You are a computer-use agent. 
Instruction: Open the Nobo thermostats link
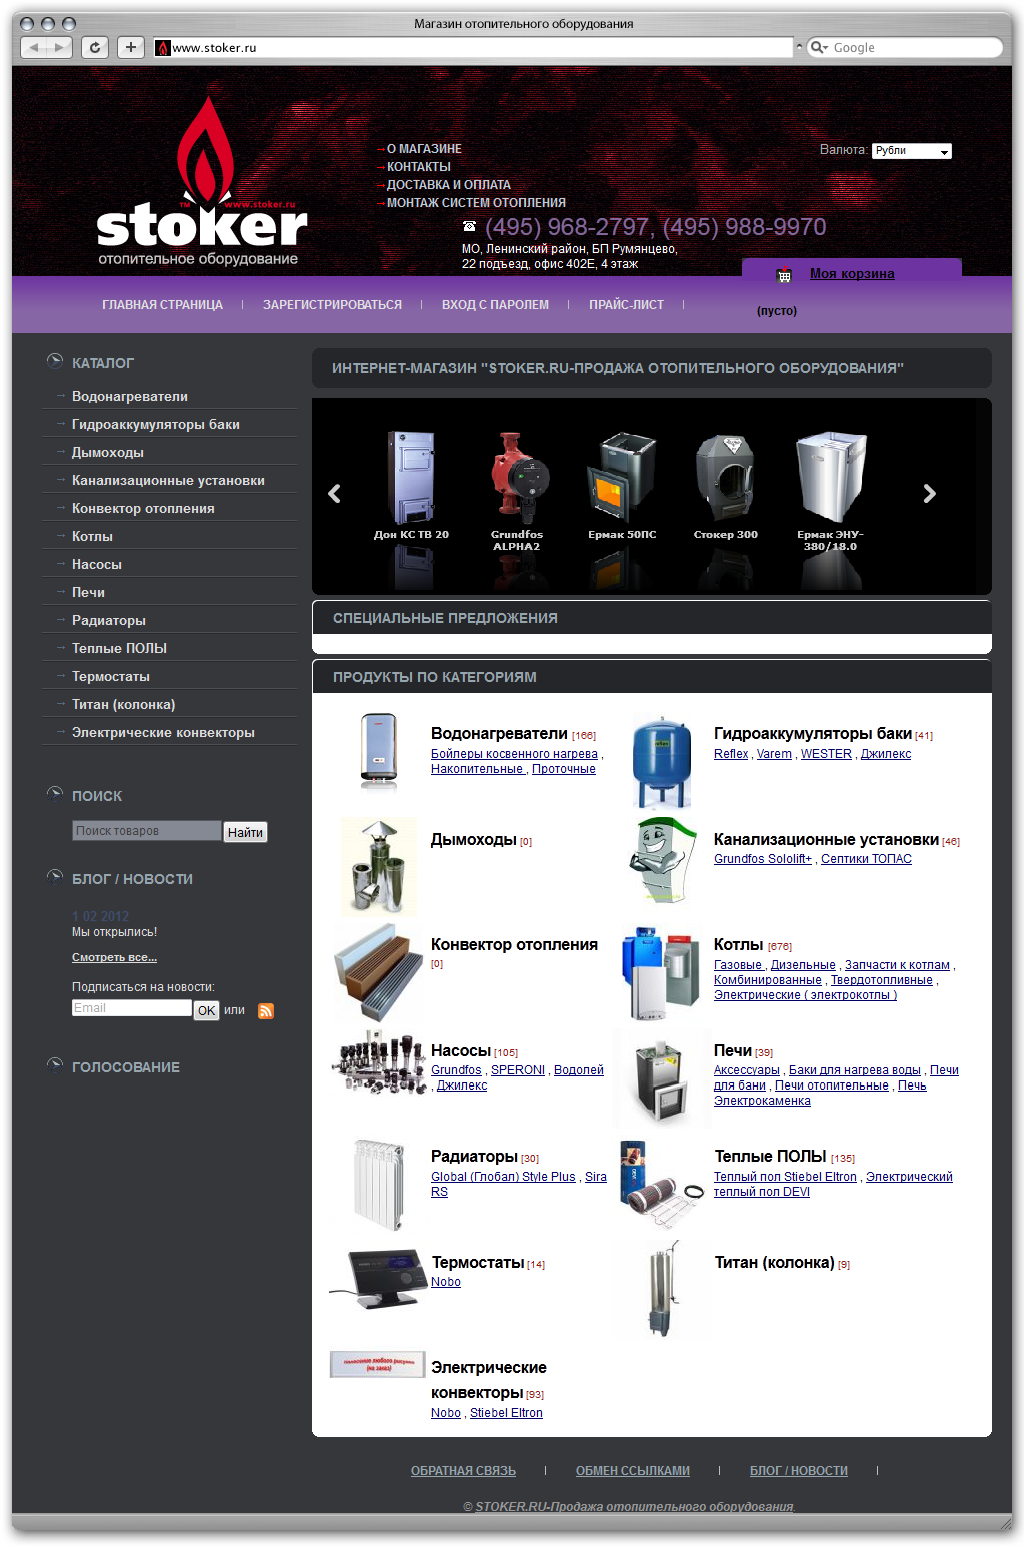pyautogui.click(x=446, y=1282)
